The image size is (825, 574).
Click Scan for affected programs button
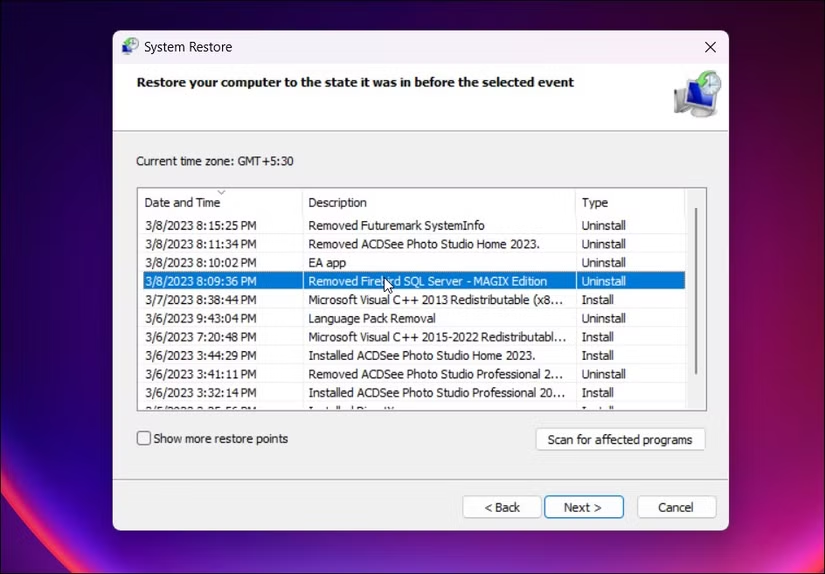[620, 439]
